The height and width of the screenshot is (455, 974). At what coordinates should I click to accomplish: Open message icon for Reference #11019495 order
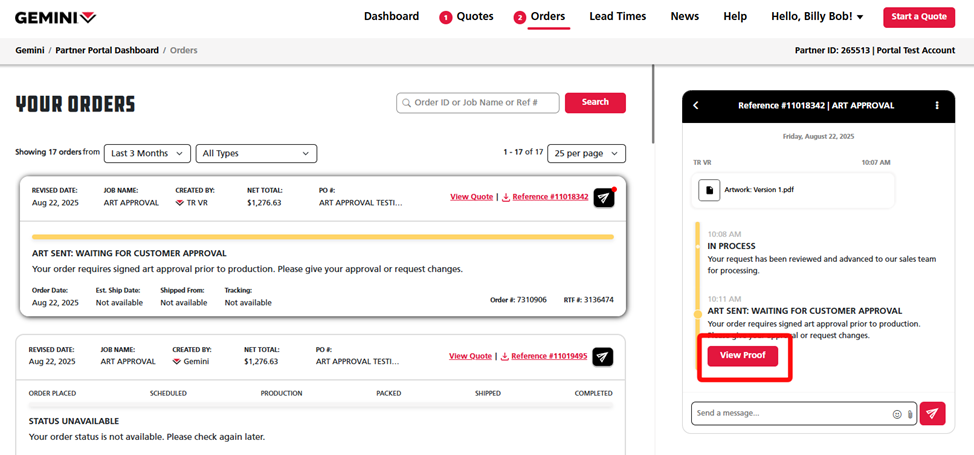point(602,357)
